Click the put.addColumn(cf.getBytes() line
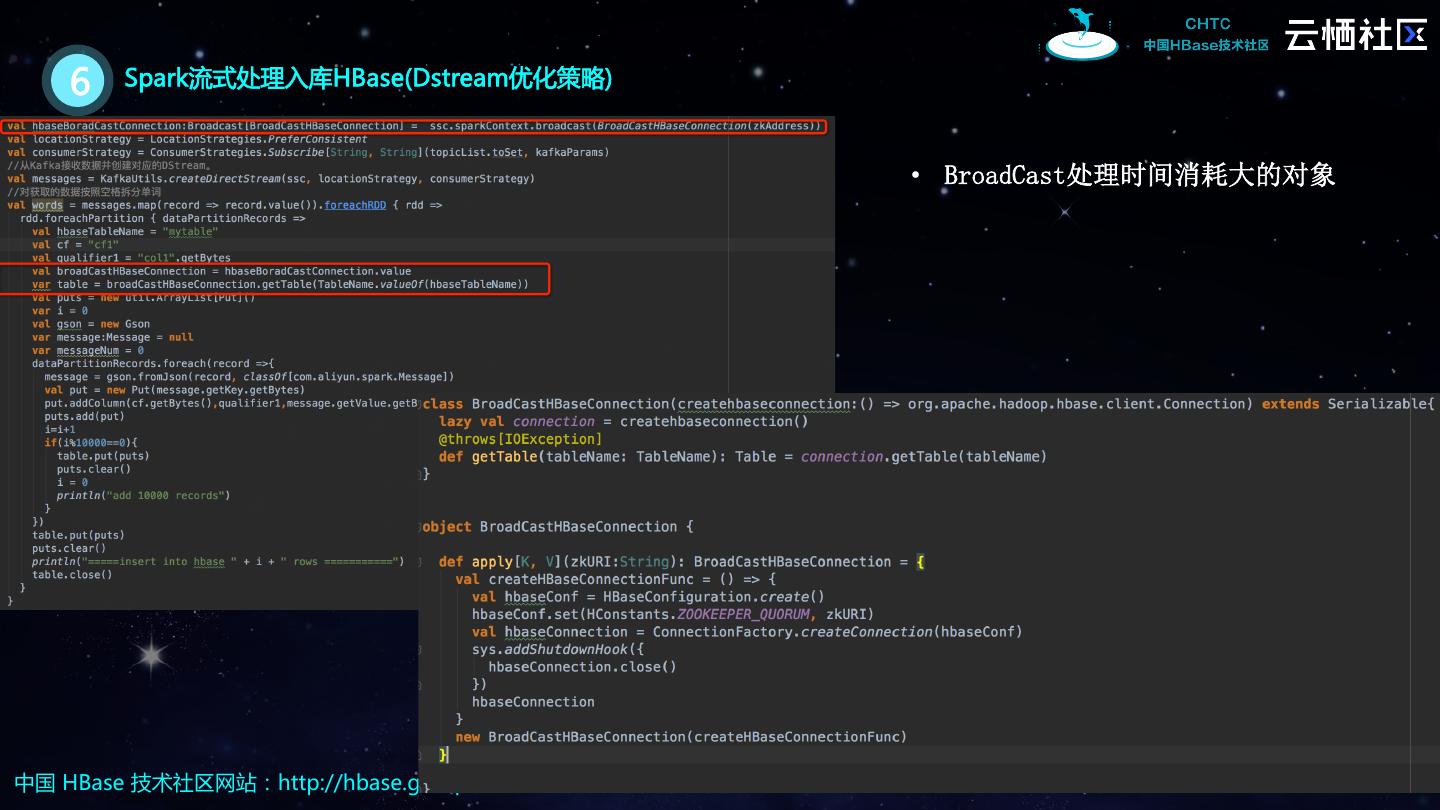 (231, 403)
